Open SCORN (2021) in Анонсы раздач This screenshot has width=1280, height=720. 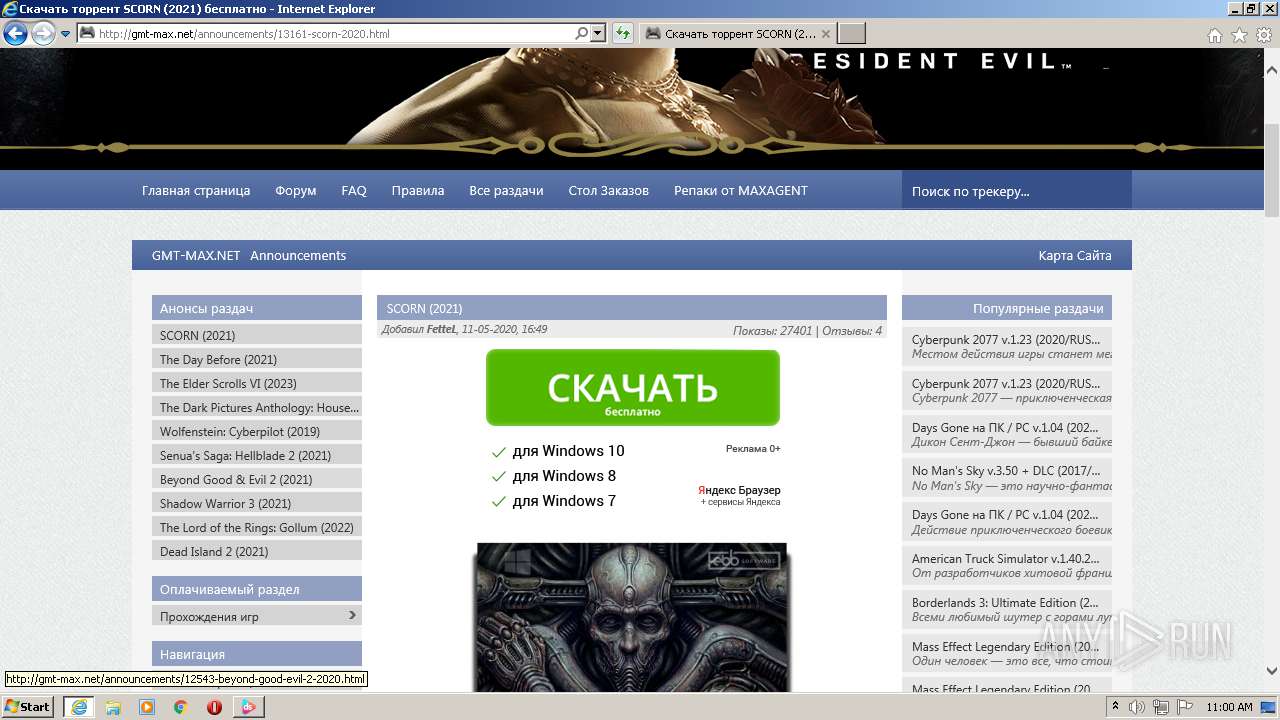click(257, 335)
